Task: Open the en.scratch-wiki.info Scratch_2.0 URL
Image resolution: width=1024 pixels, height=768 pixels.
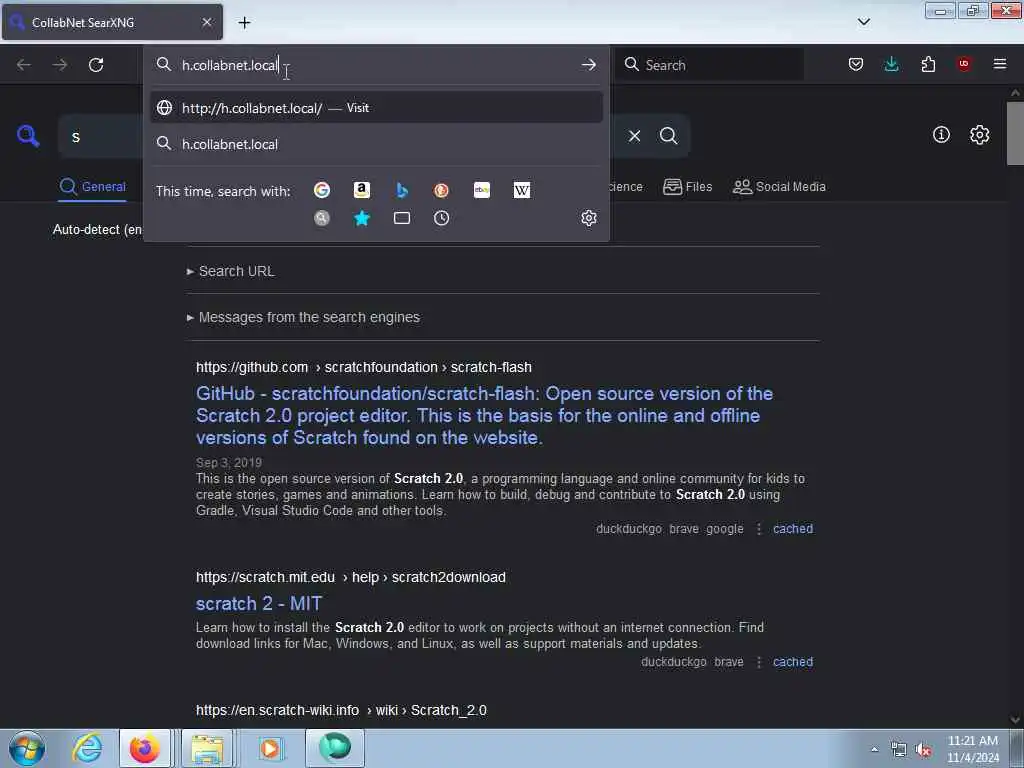Action: click(341, 711)
